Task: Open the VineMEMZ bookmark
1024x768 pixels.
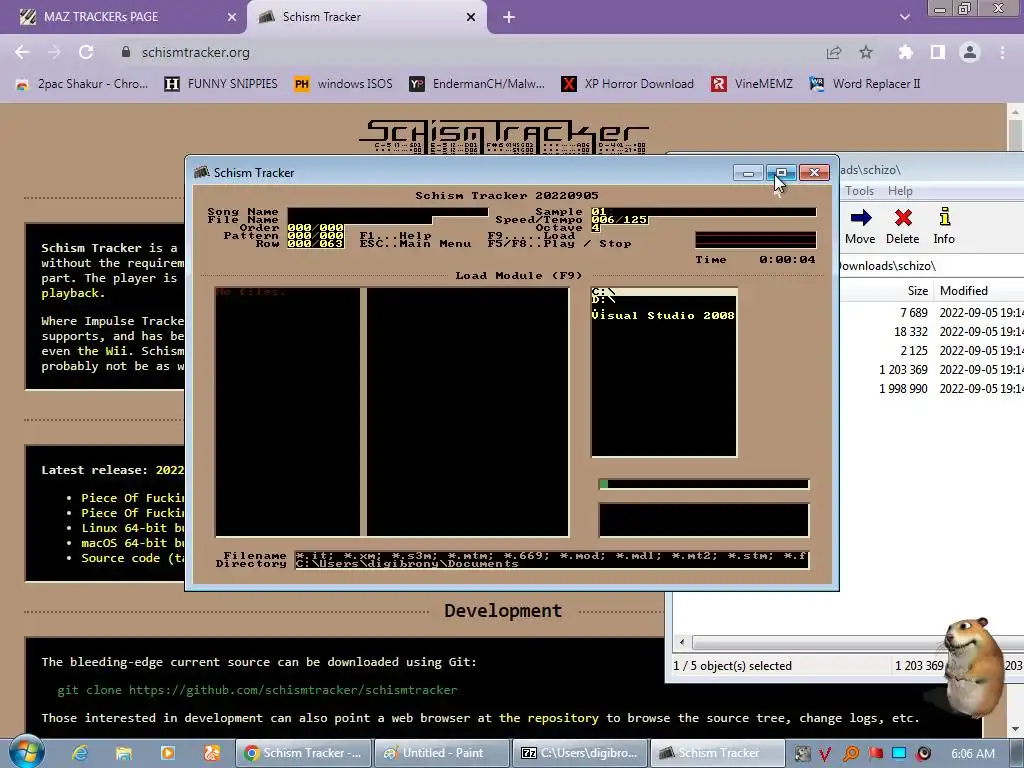Action: (x=752, y=84)
